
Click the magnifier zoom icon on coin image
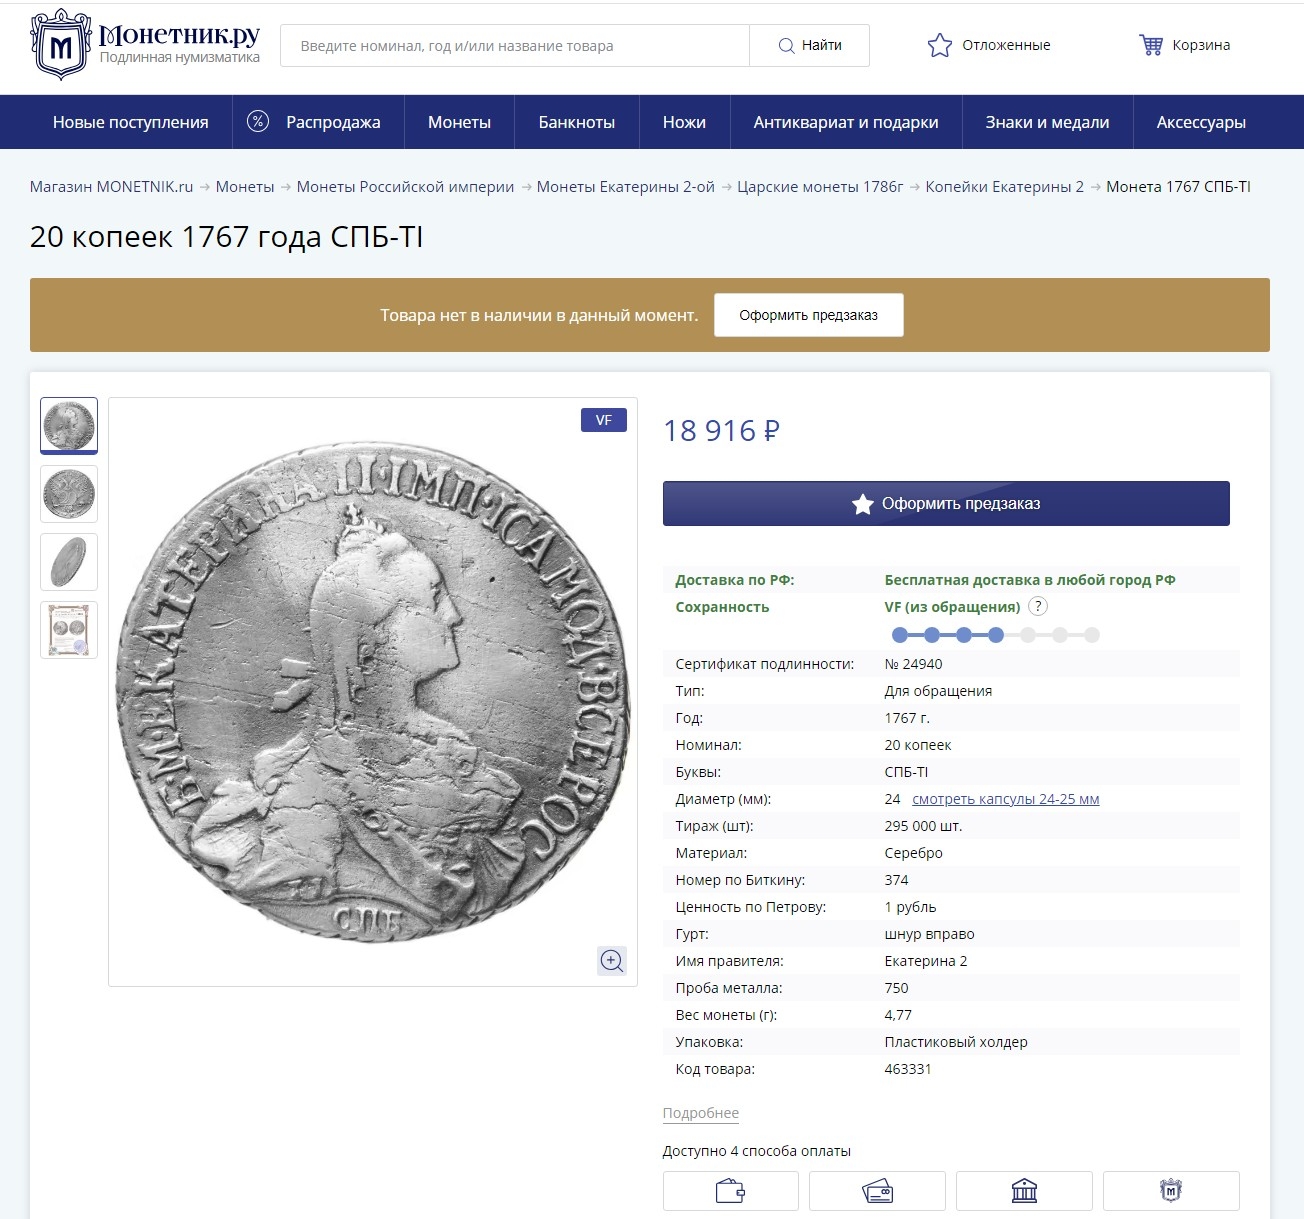tap(612, 961)
